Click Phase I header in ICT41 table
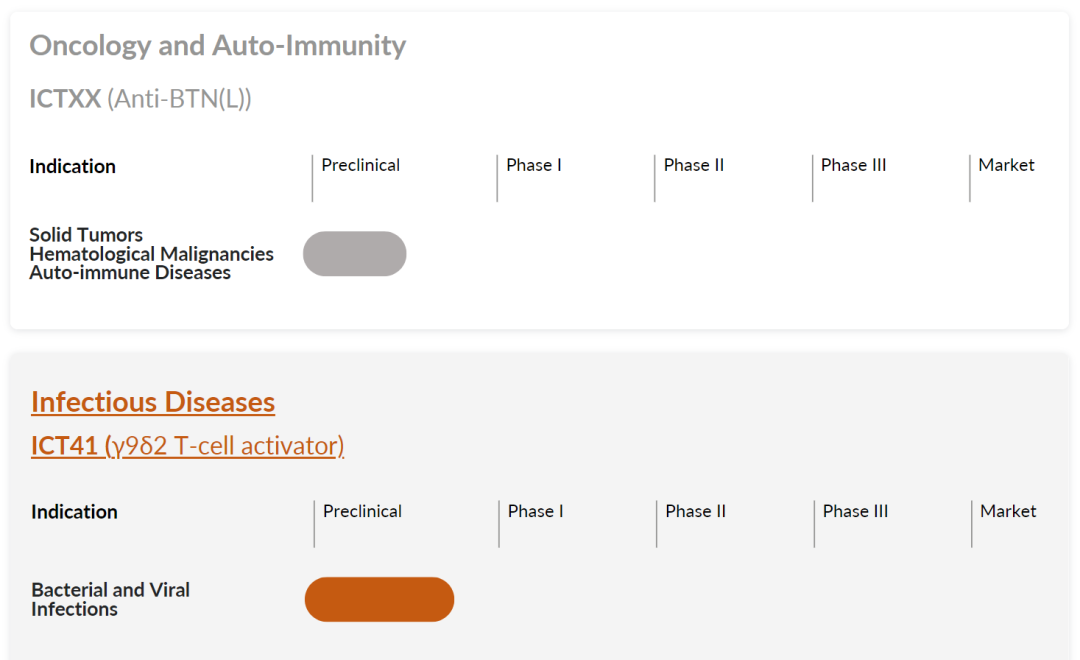1080x660 pixels. tap(535, 511)
